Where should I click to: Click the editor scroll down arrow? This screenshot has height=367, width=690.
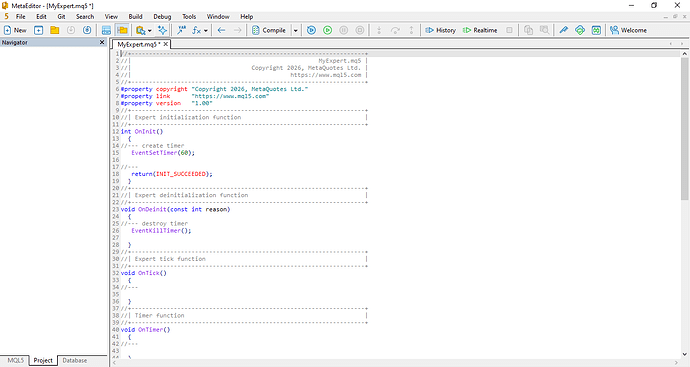tap(685, 354)
